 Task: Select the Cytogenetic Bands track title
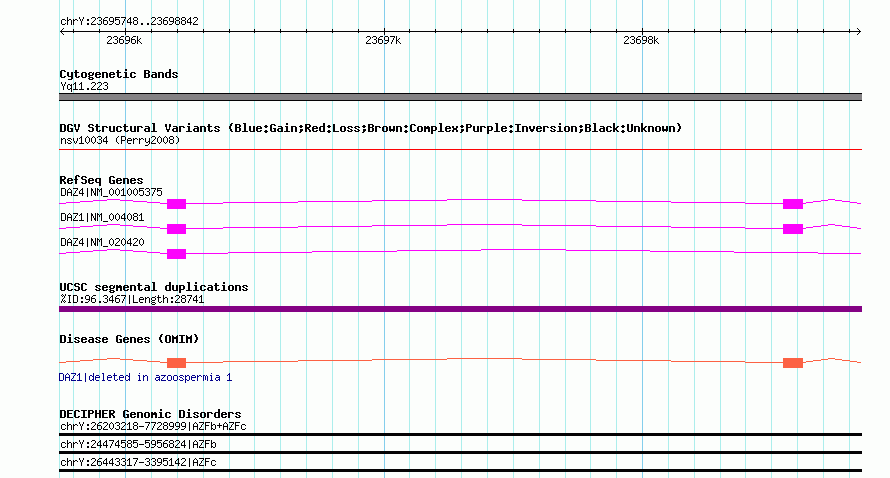pos(119,74)
